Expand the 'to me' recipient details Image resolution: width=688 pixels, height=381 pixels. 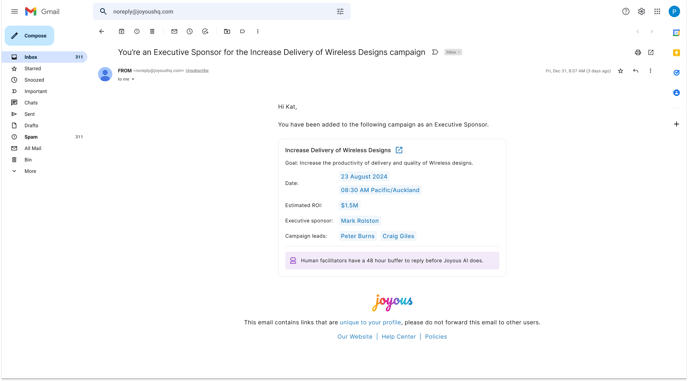(x=133, y=79)
